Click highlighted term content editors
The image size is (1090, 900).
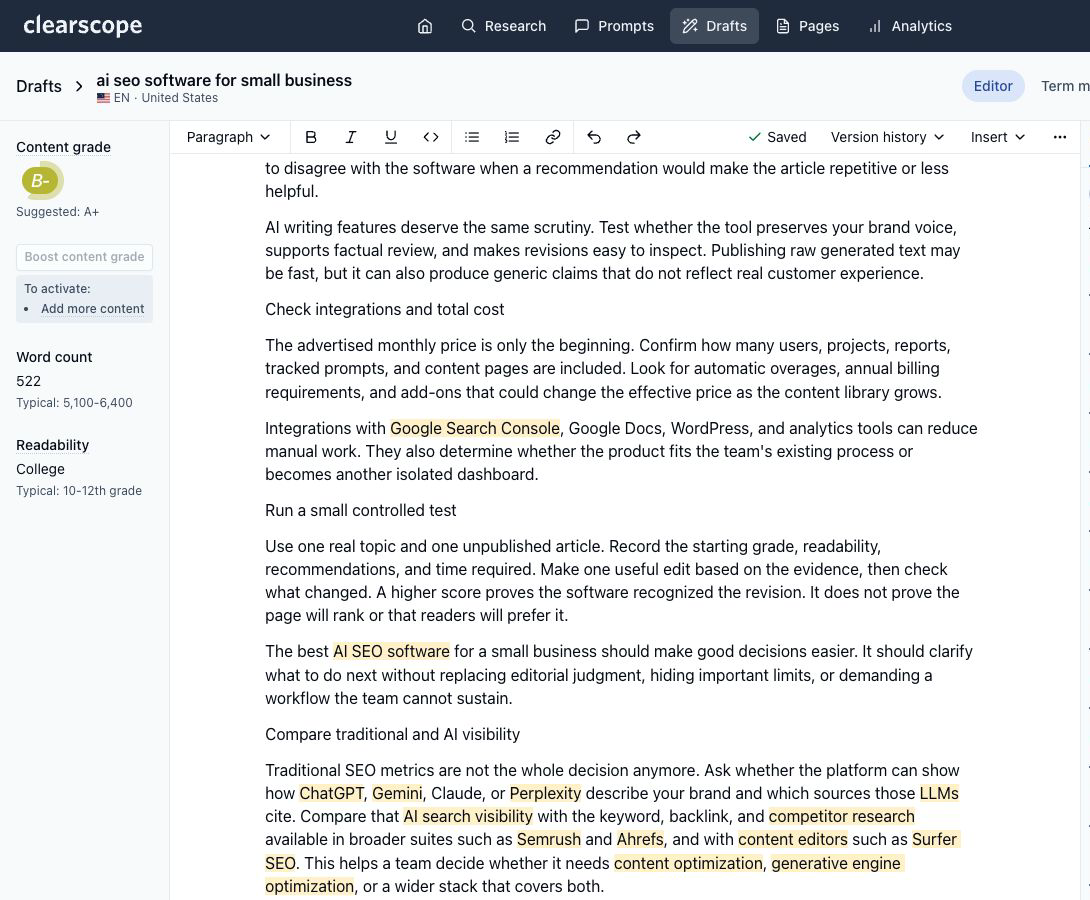792,839
